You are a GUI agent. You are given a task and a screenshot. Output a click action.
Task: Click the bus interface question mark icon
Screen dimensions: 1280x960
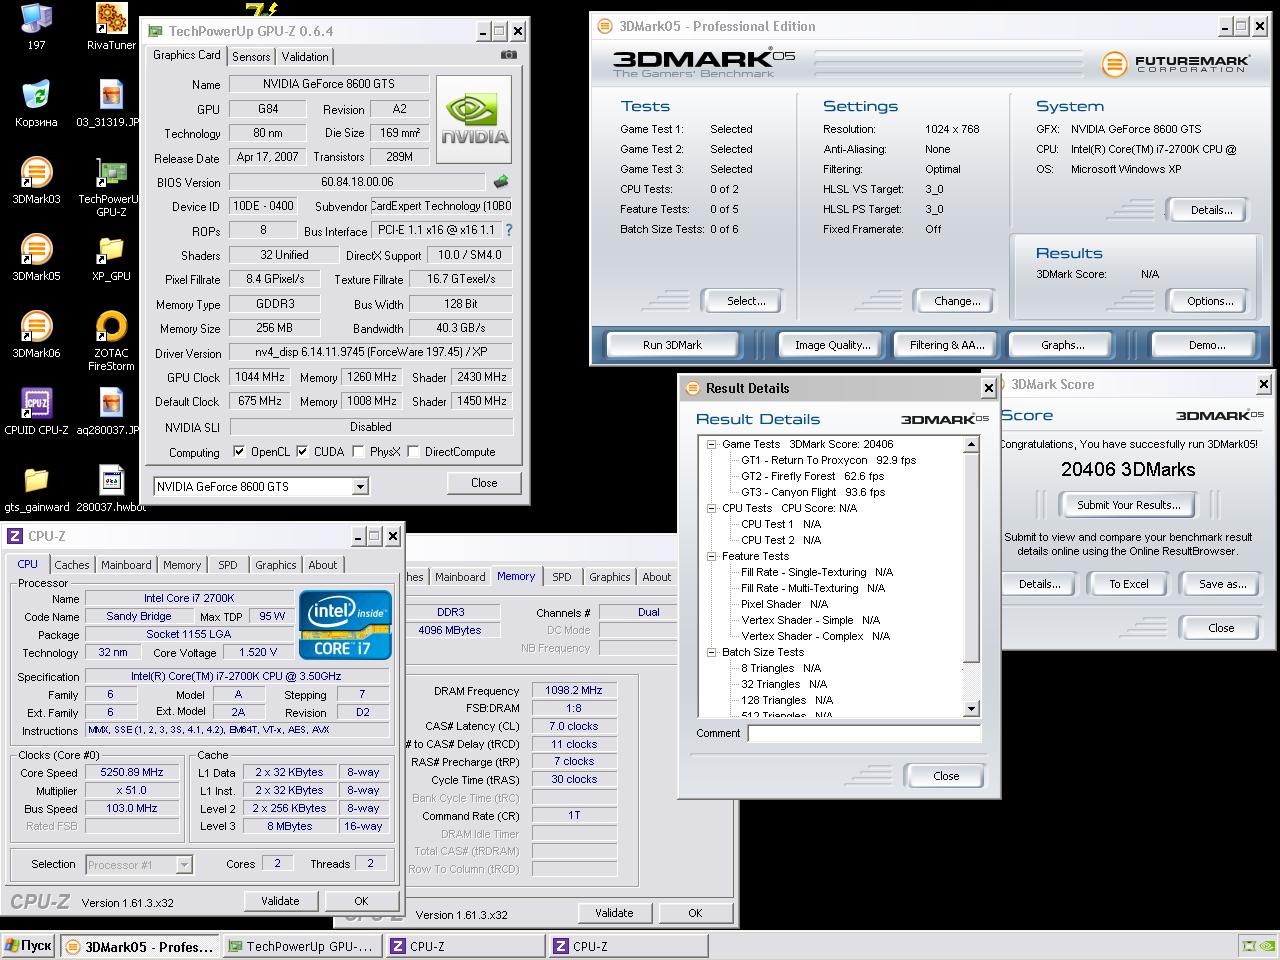[508, 230]
